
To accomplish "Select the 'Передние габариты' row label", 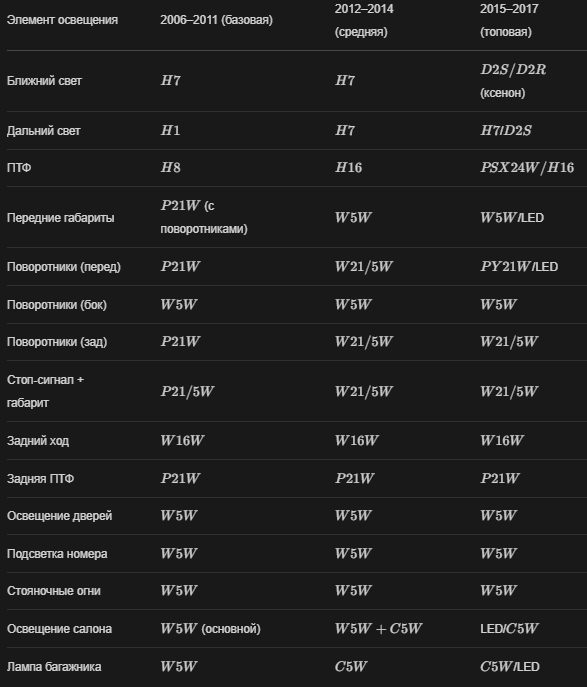I will pyautogui.click(x=60, y=218).
